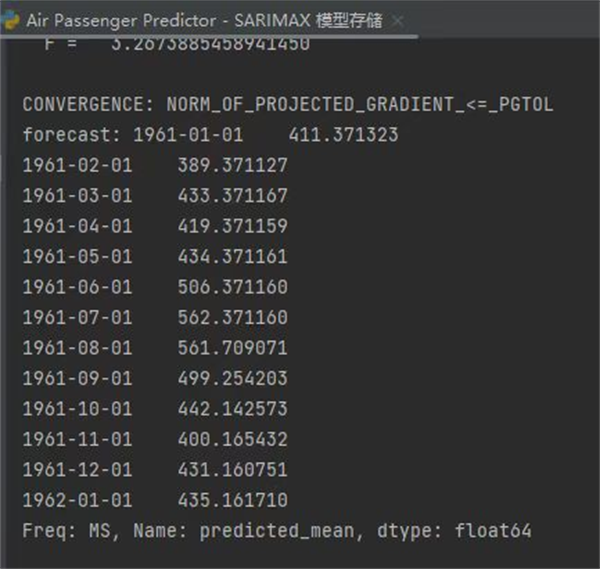Click the value 562.371160
Viewport: 600px width, 569px height.
pyautogui.click(x=232, y=317)
